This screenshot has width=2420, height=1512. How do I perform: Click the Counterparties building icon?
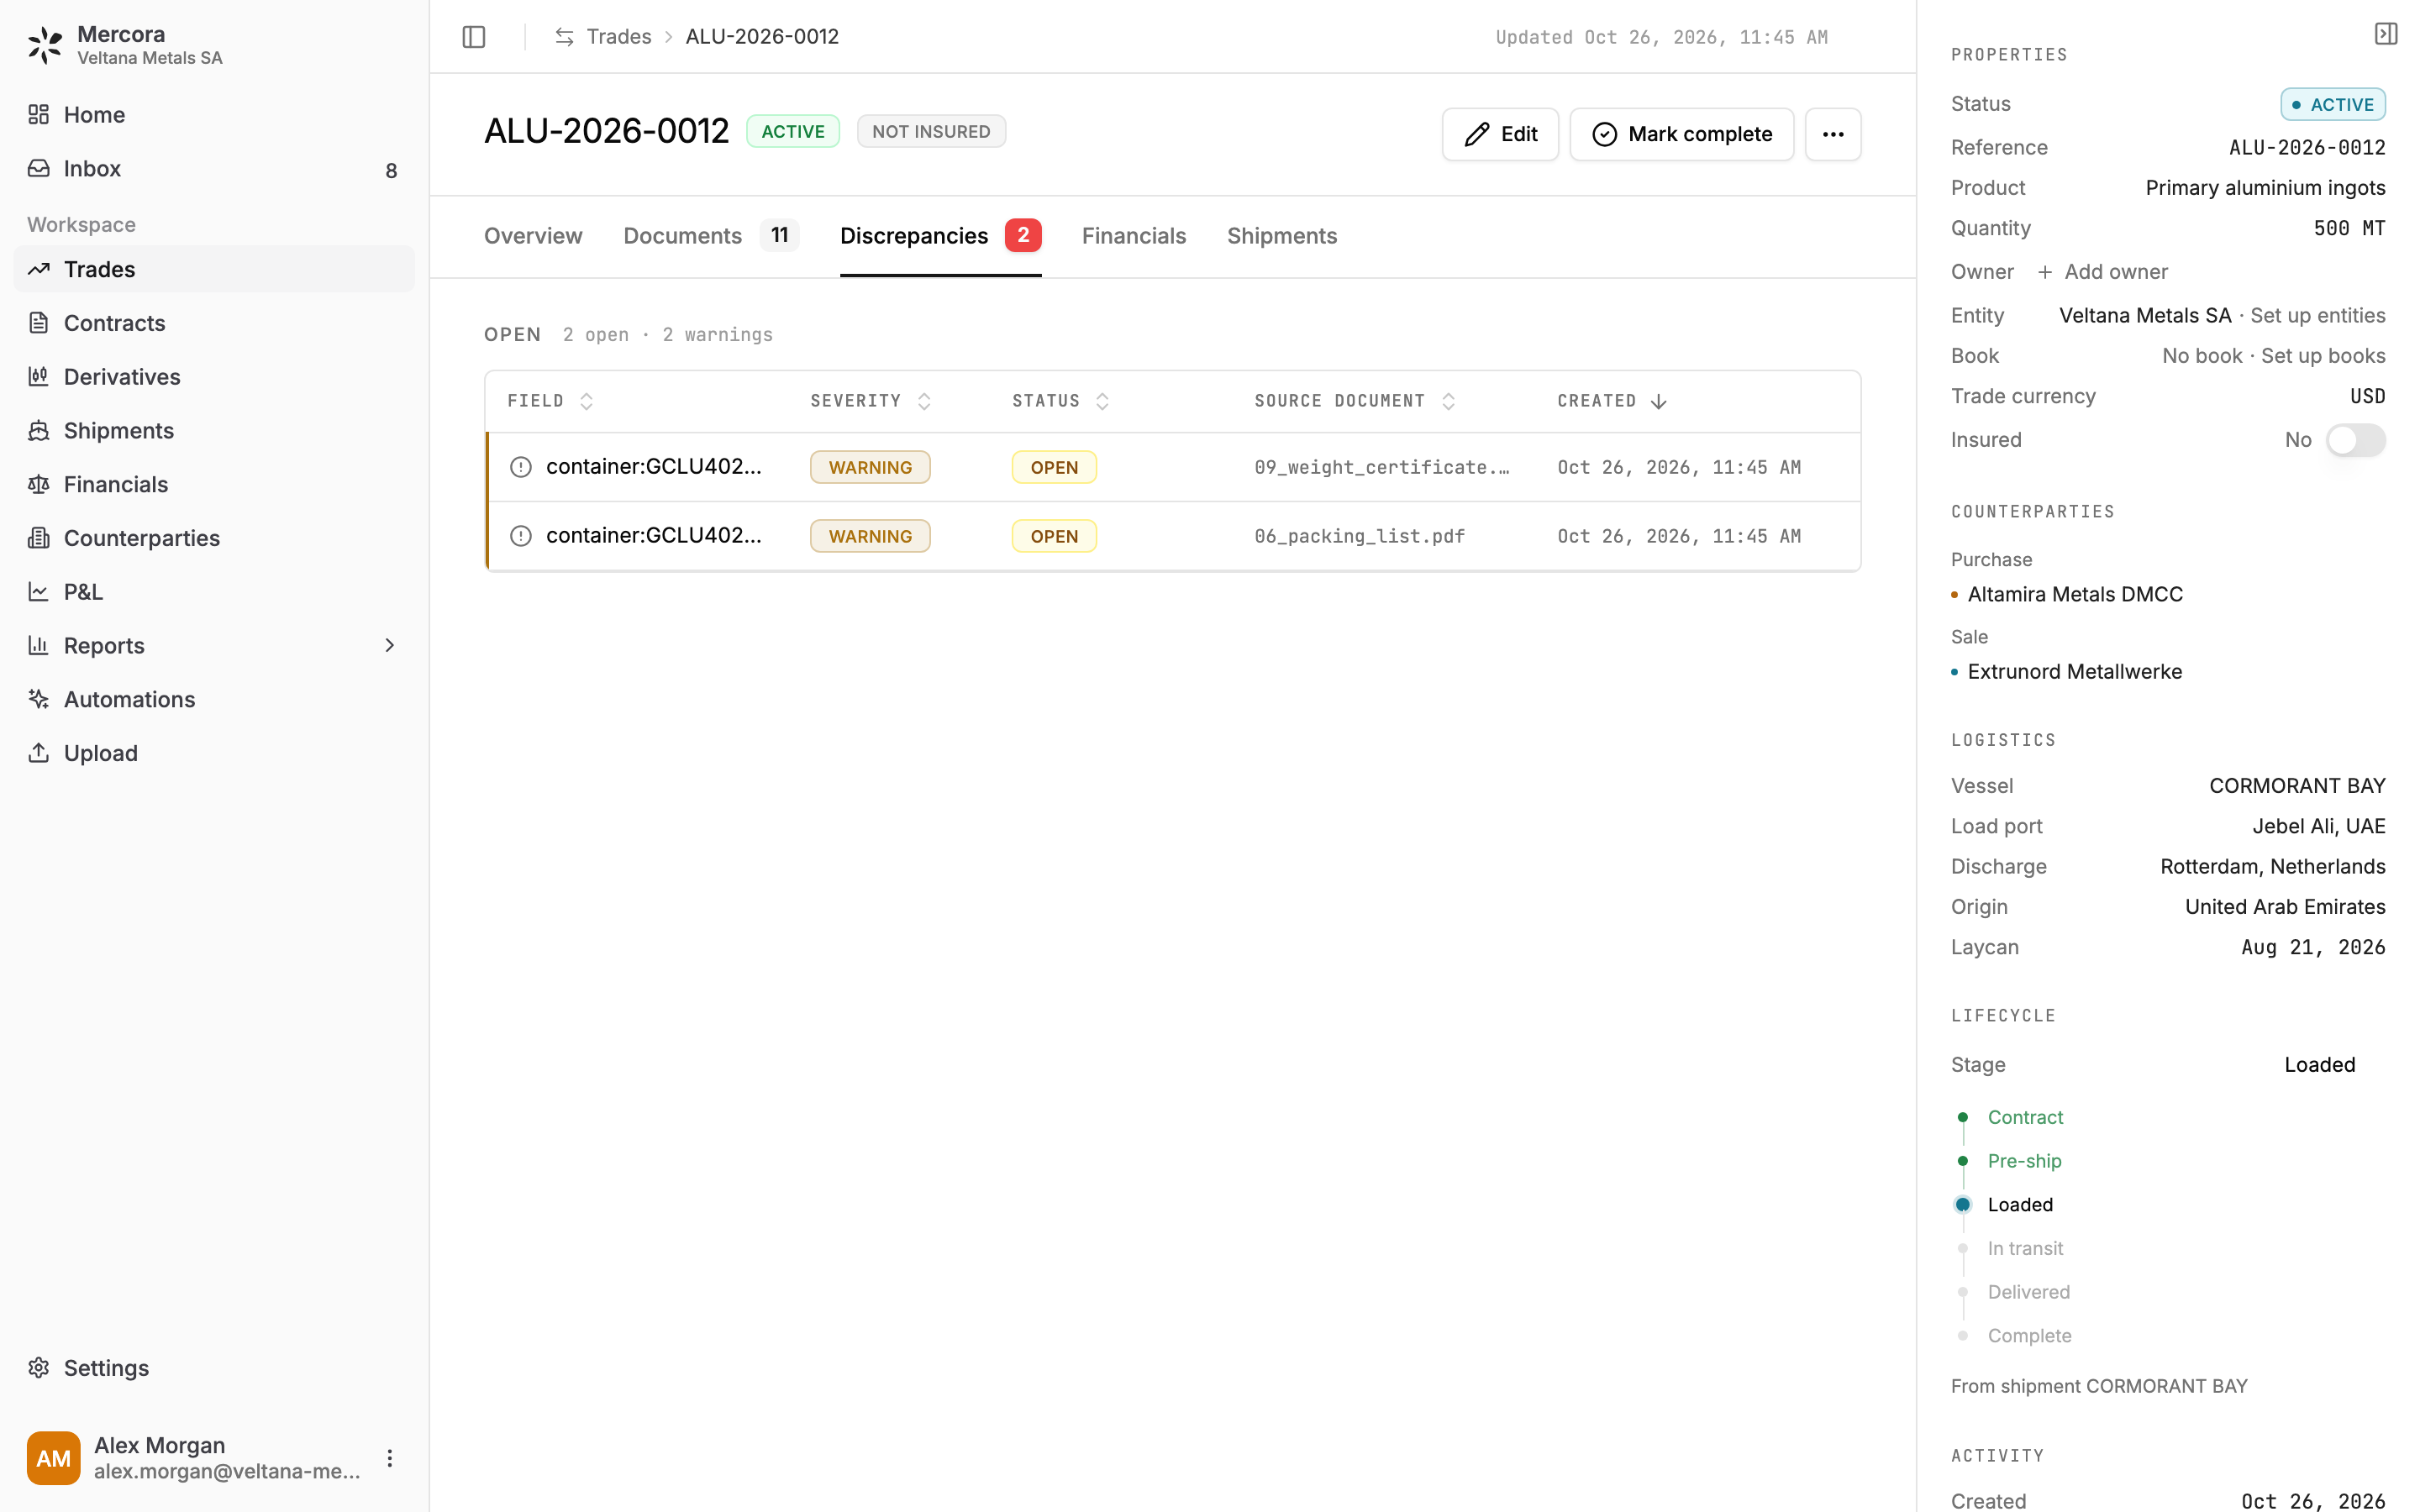39,538
